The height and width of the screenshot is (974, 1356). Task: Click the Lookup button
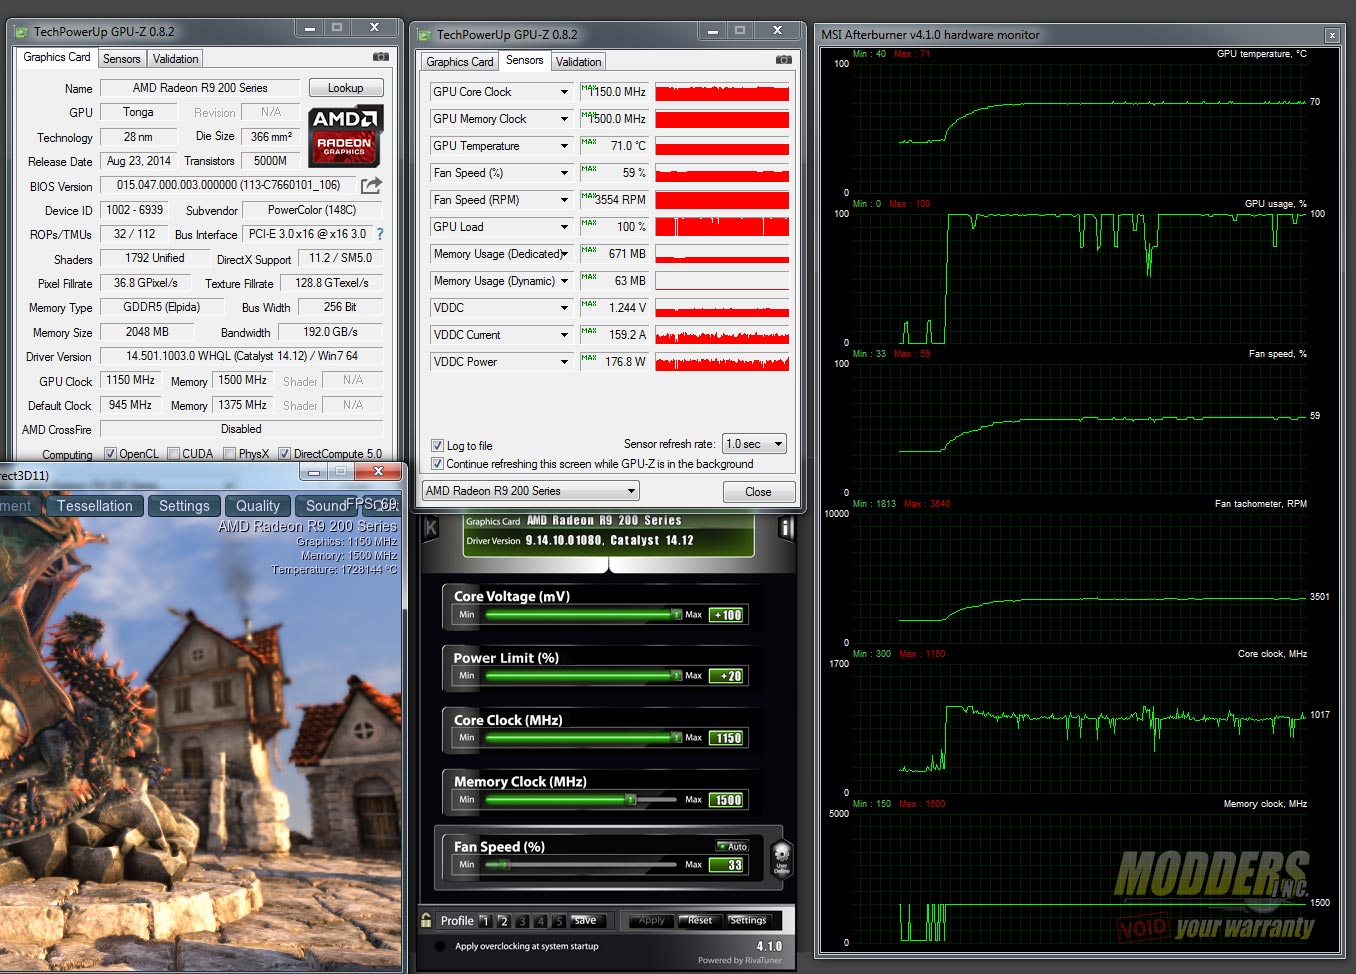click(346, 88)
